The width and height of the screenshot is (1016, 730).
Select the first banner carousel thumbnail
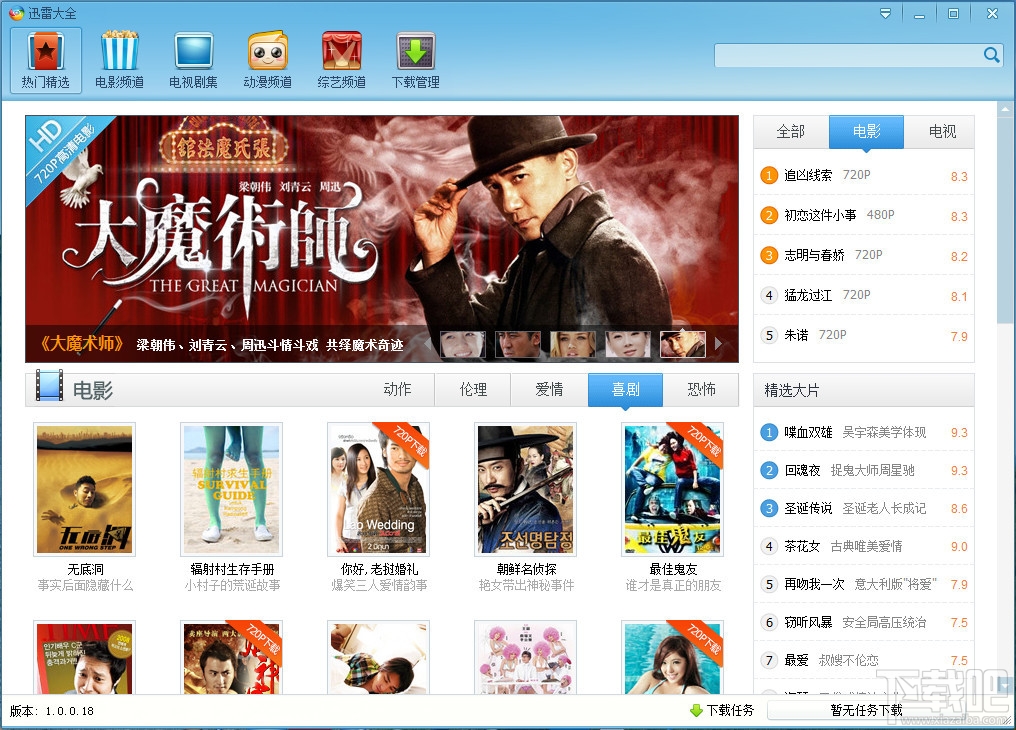pyautogui.click(x=463, y=344)
